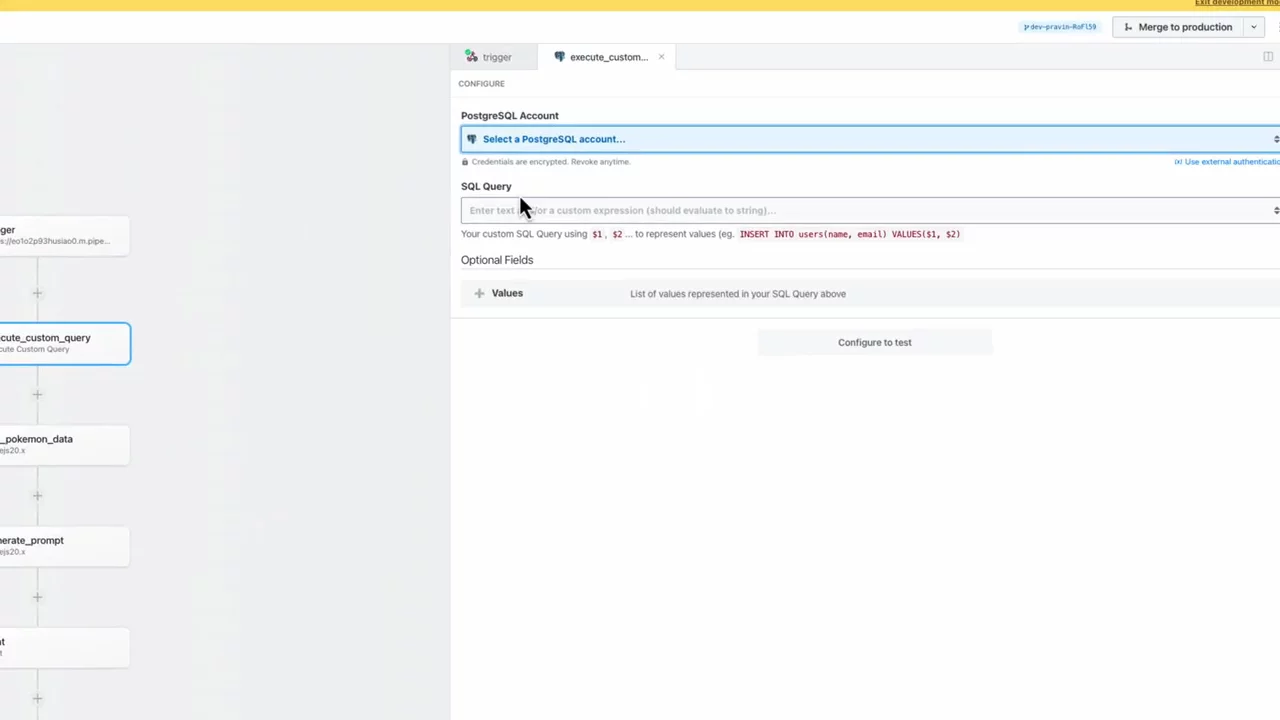Screen dimensions: 1280x720
Task: Click the Configure to test button
Action: [874, 342]
